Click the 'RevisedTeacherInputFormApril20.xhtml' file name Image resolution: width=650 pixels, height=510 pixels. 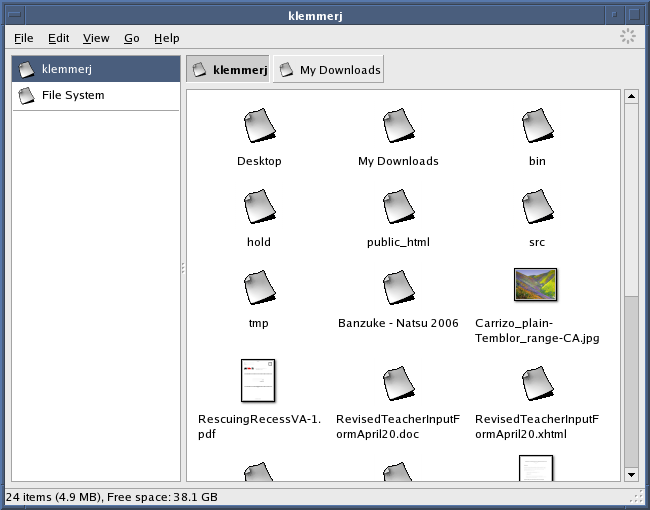click(537, 426)
